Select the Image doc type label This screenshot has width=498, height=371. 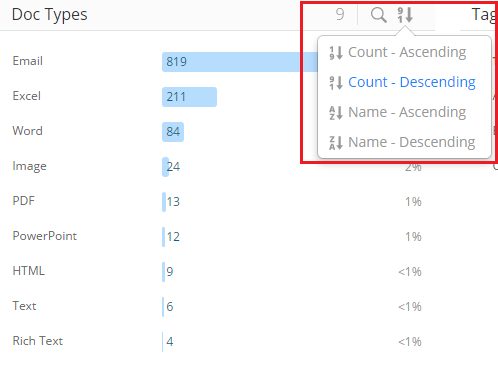tap(29, 166)
